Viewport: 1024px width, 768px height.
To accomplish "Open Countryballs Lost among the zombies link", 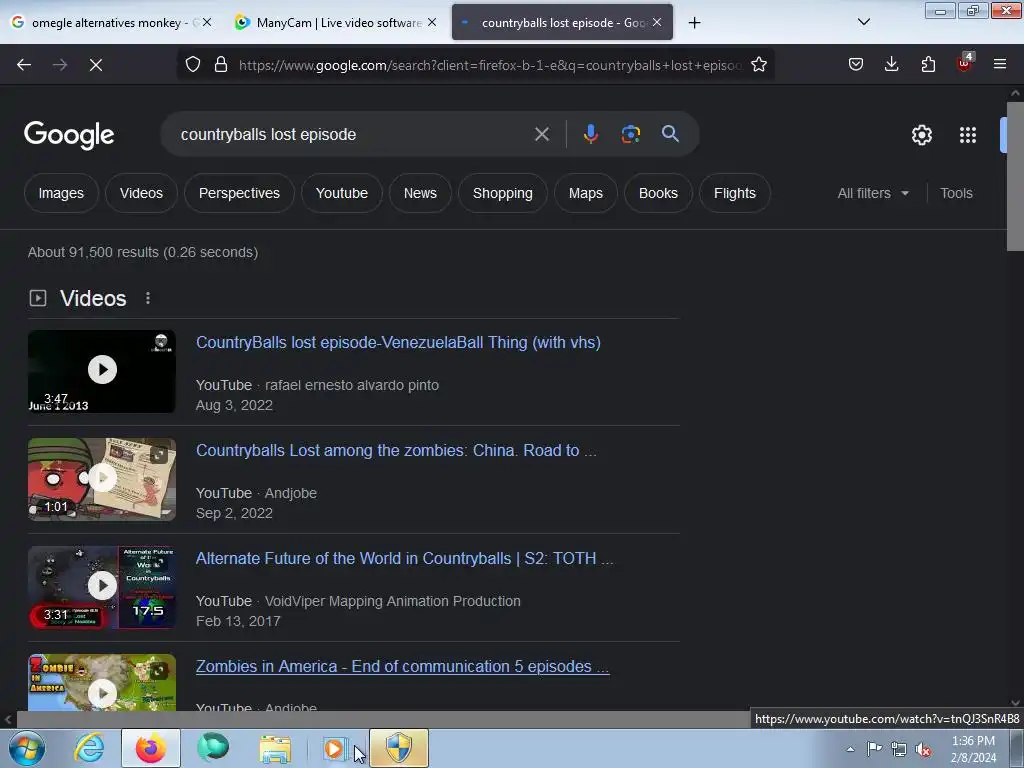I will pos(396,451).
